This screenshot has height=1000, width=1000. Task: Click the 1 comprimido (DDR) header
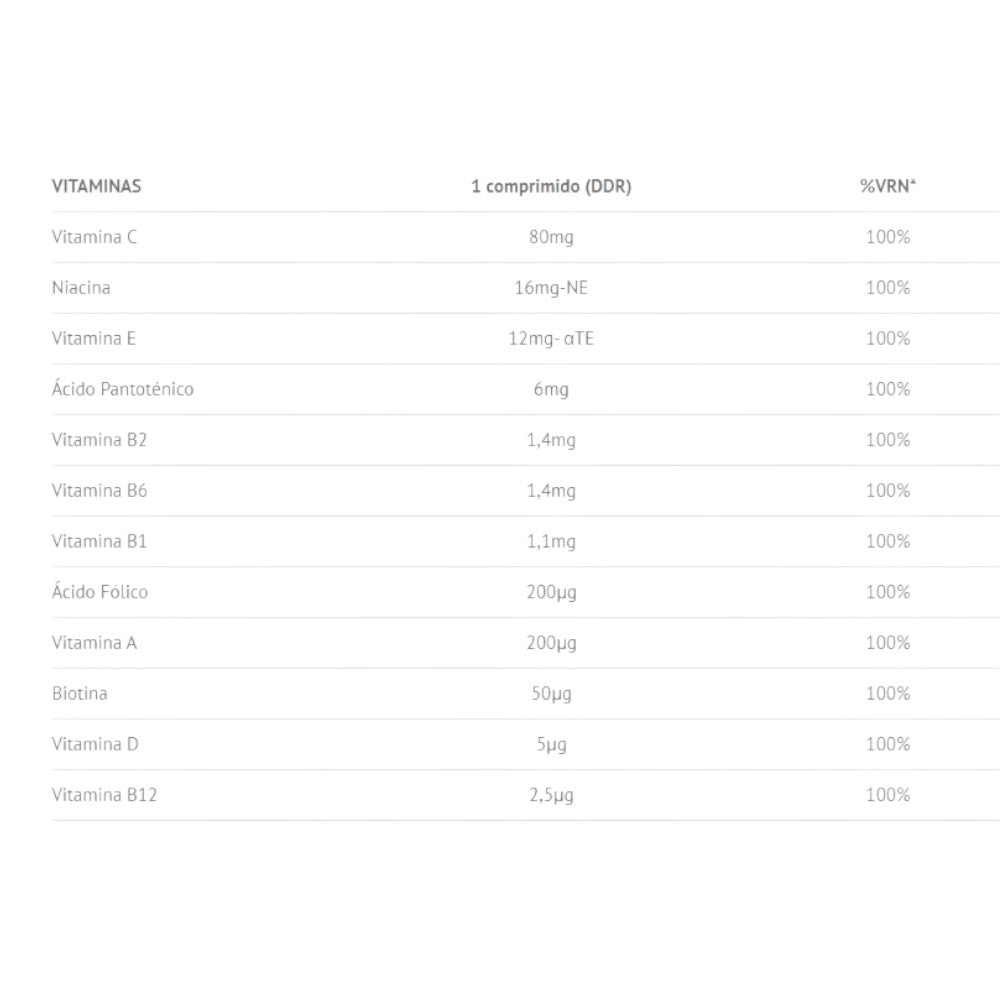(x=551, y=186)
